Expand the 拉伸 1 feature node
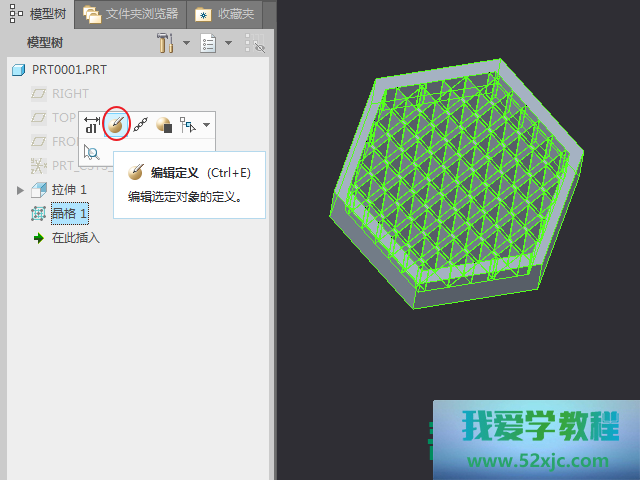The height and width of the screenshot is (480, 640). 20,190
